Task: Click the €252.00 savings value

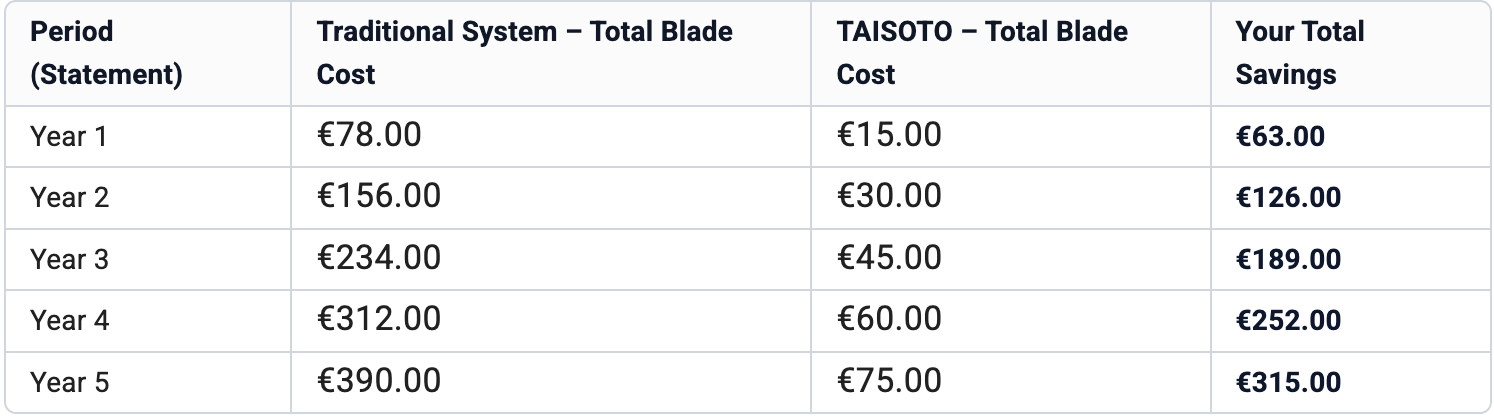Action: click(1288, 321)
